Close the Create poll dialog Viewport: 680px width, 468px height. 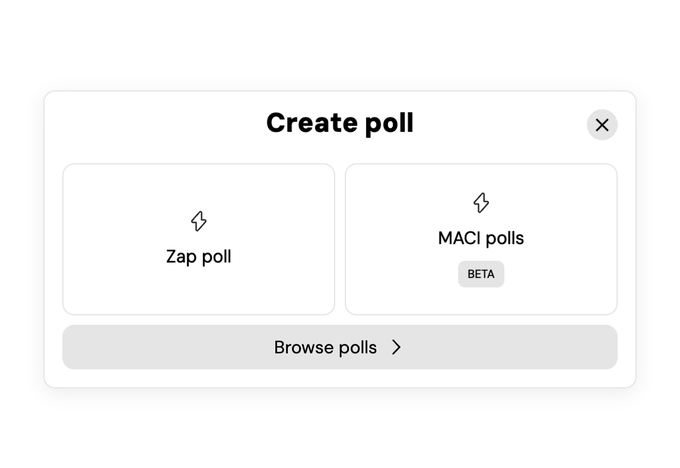click(602, 125)
